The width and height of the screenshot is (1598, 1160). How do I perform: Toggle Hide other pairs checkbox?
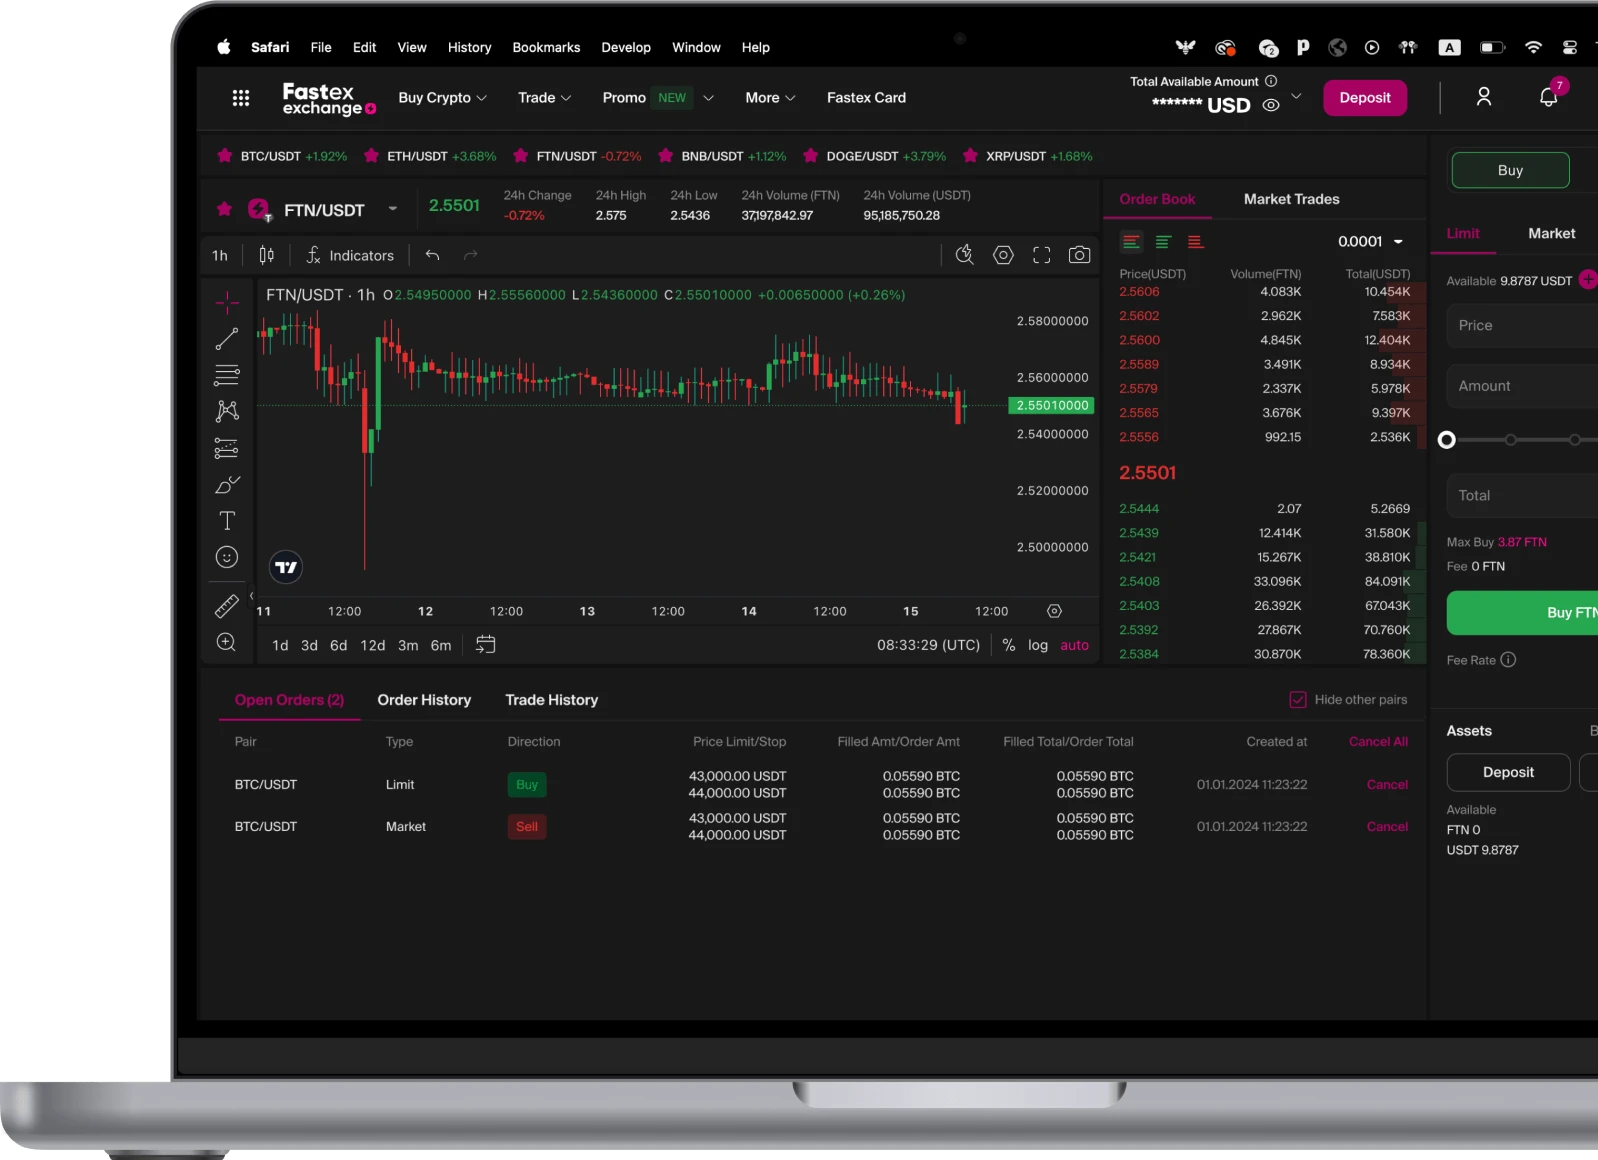(1298, 700)
